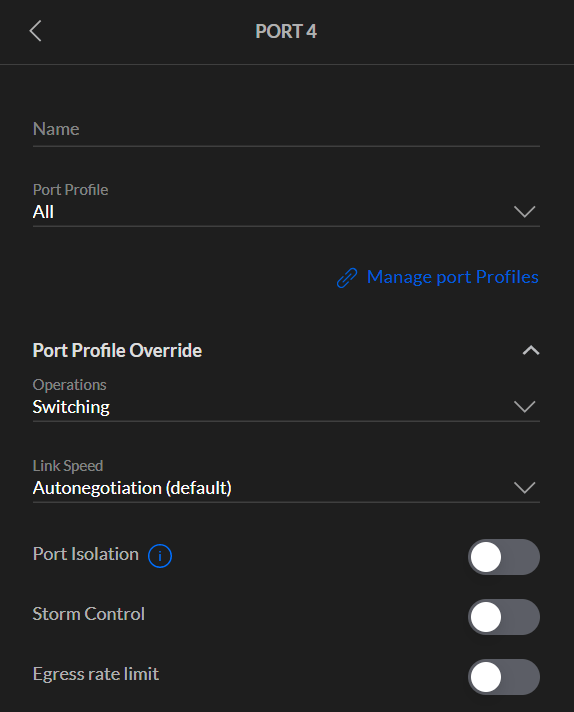Screen dimensions: 574x712
Task: Click the chevron arrow in Port Profile field
Action: tap(525, 212)
